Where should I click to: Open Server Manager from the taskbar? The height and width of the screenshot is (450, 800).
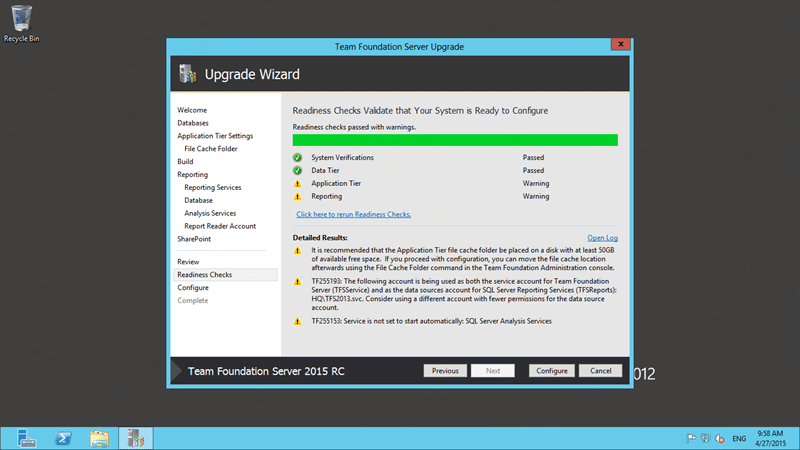click(26, 438)
